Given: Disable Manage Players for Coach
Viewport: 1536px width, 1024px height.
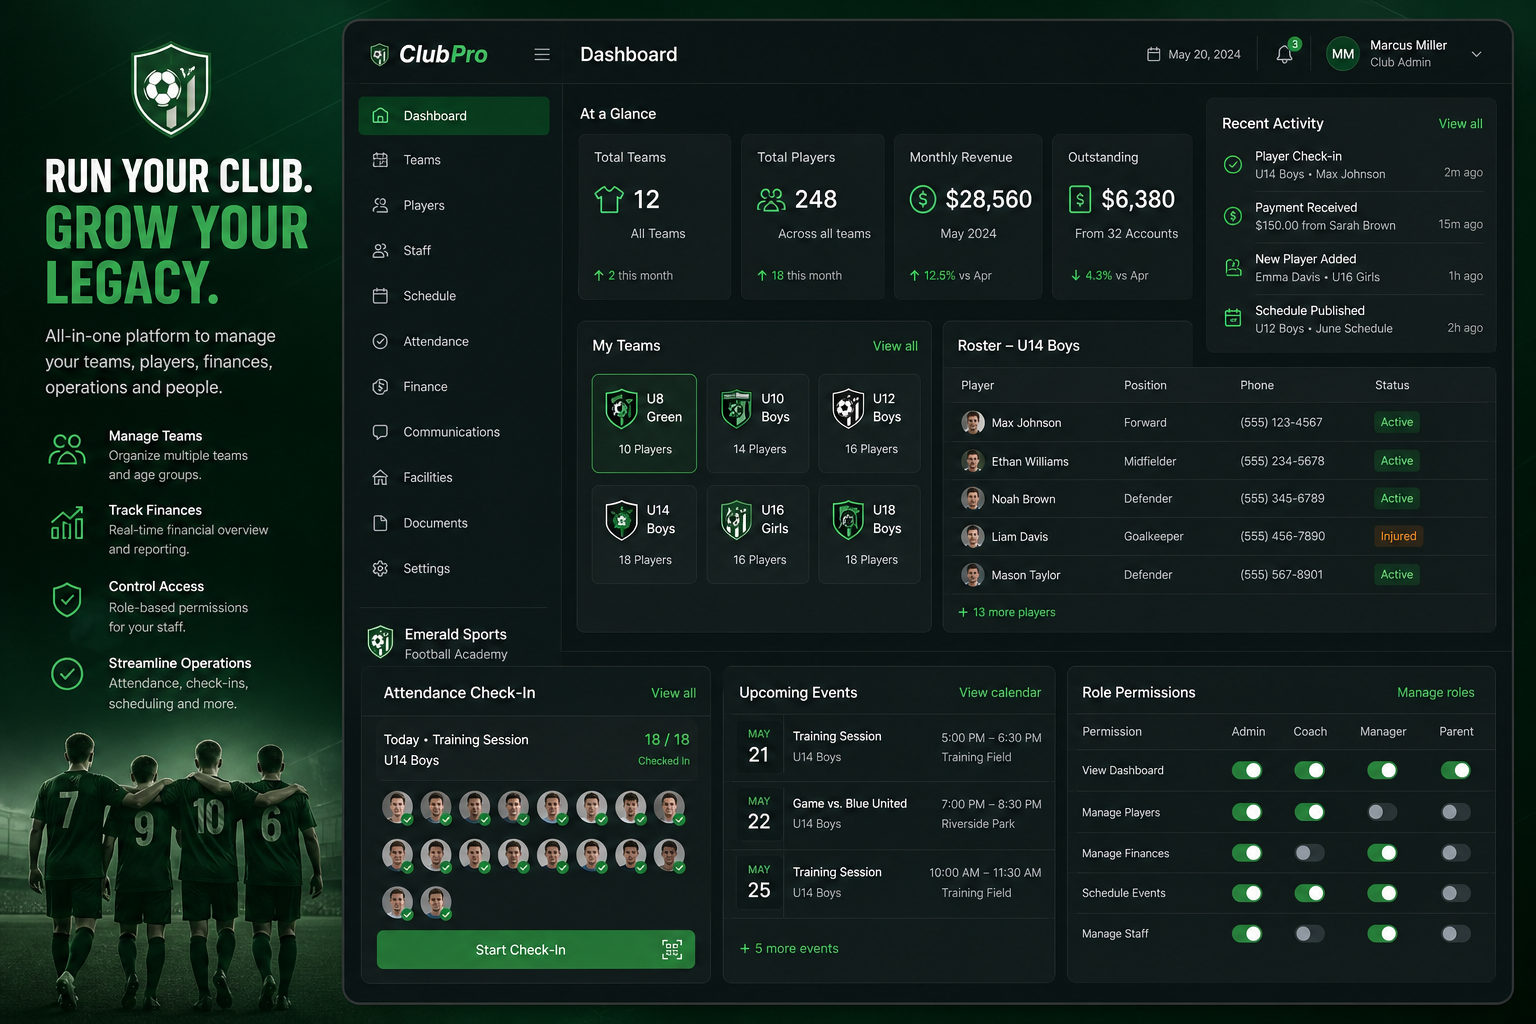Looking at the screenshot, I should coord(1309,812).
